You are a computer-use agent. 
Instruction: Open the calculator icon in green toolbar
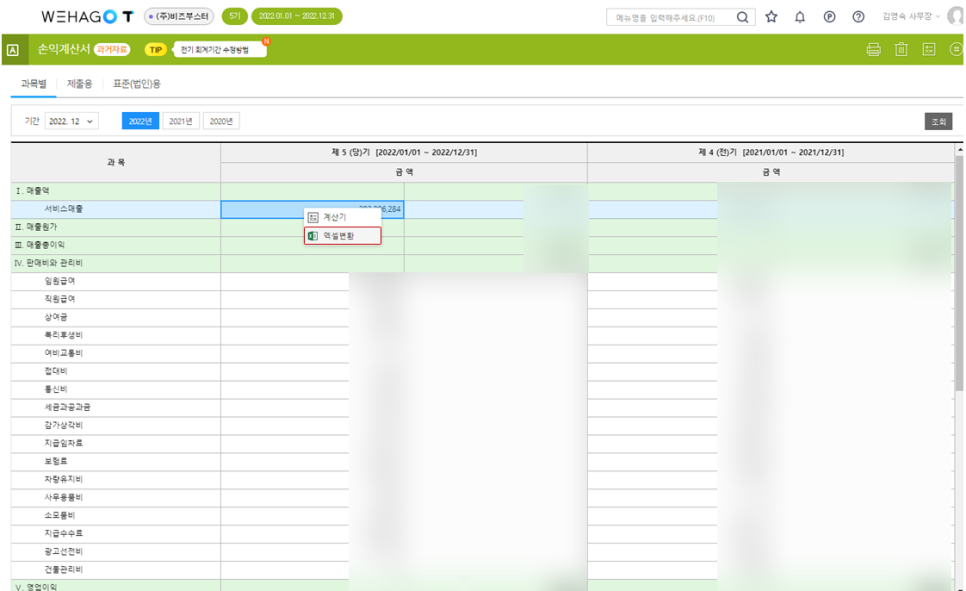pos(929,49)
